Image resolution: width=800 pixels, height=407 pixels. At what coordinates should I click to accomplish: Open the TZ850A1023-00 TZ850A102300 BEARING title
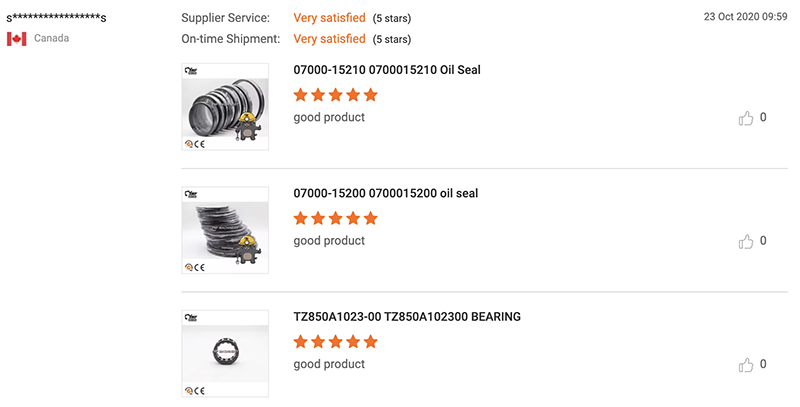(x=407, y=317)
